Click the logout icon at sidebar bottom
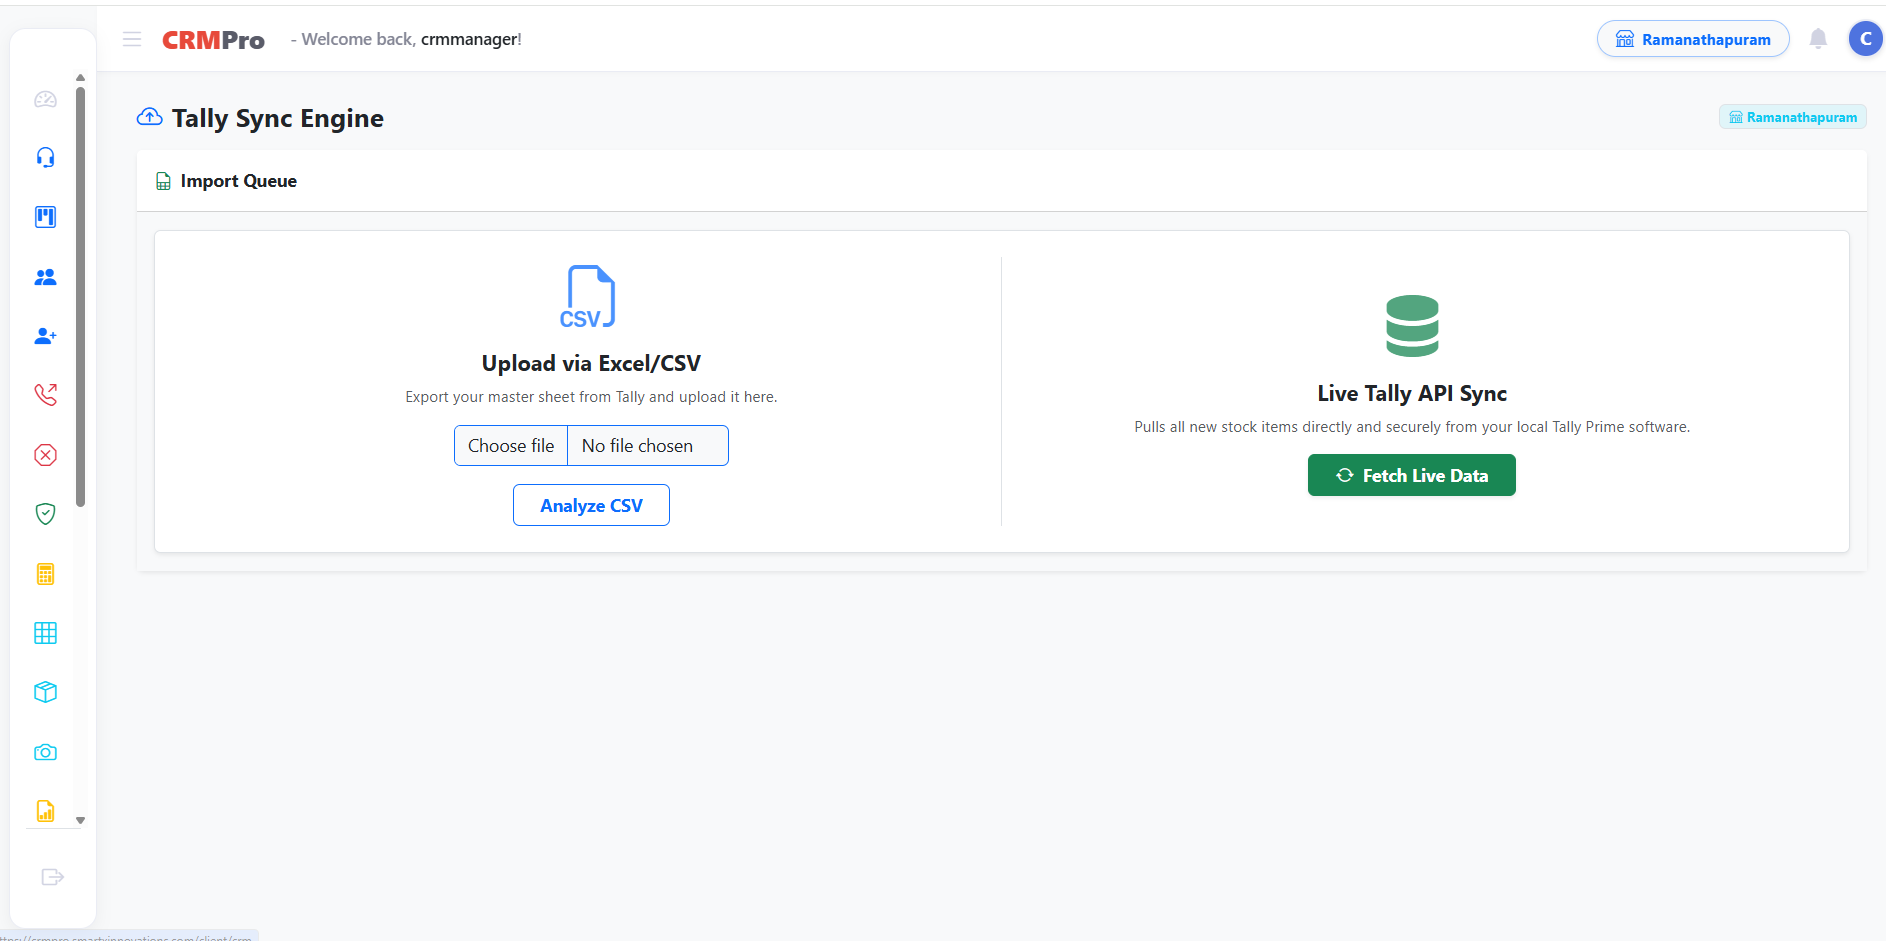 (52, 877)
